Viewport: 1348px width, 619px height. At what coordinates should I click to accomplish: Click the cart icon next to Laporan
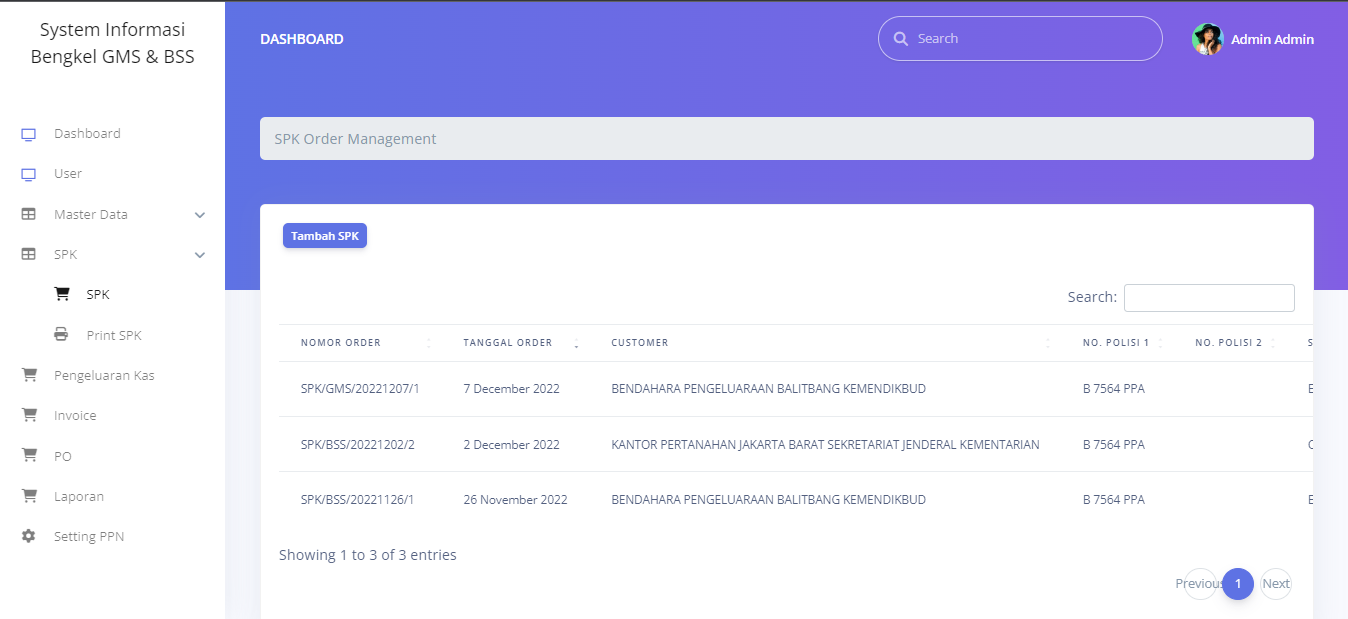pyautogui.click(x=29, y=496)
